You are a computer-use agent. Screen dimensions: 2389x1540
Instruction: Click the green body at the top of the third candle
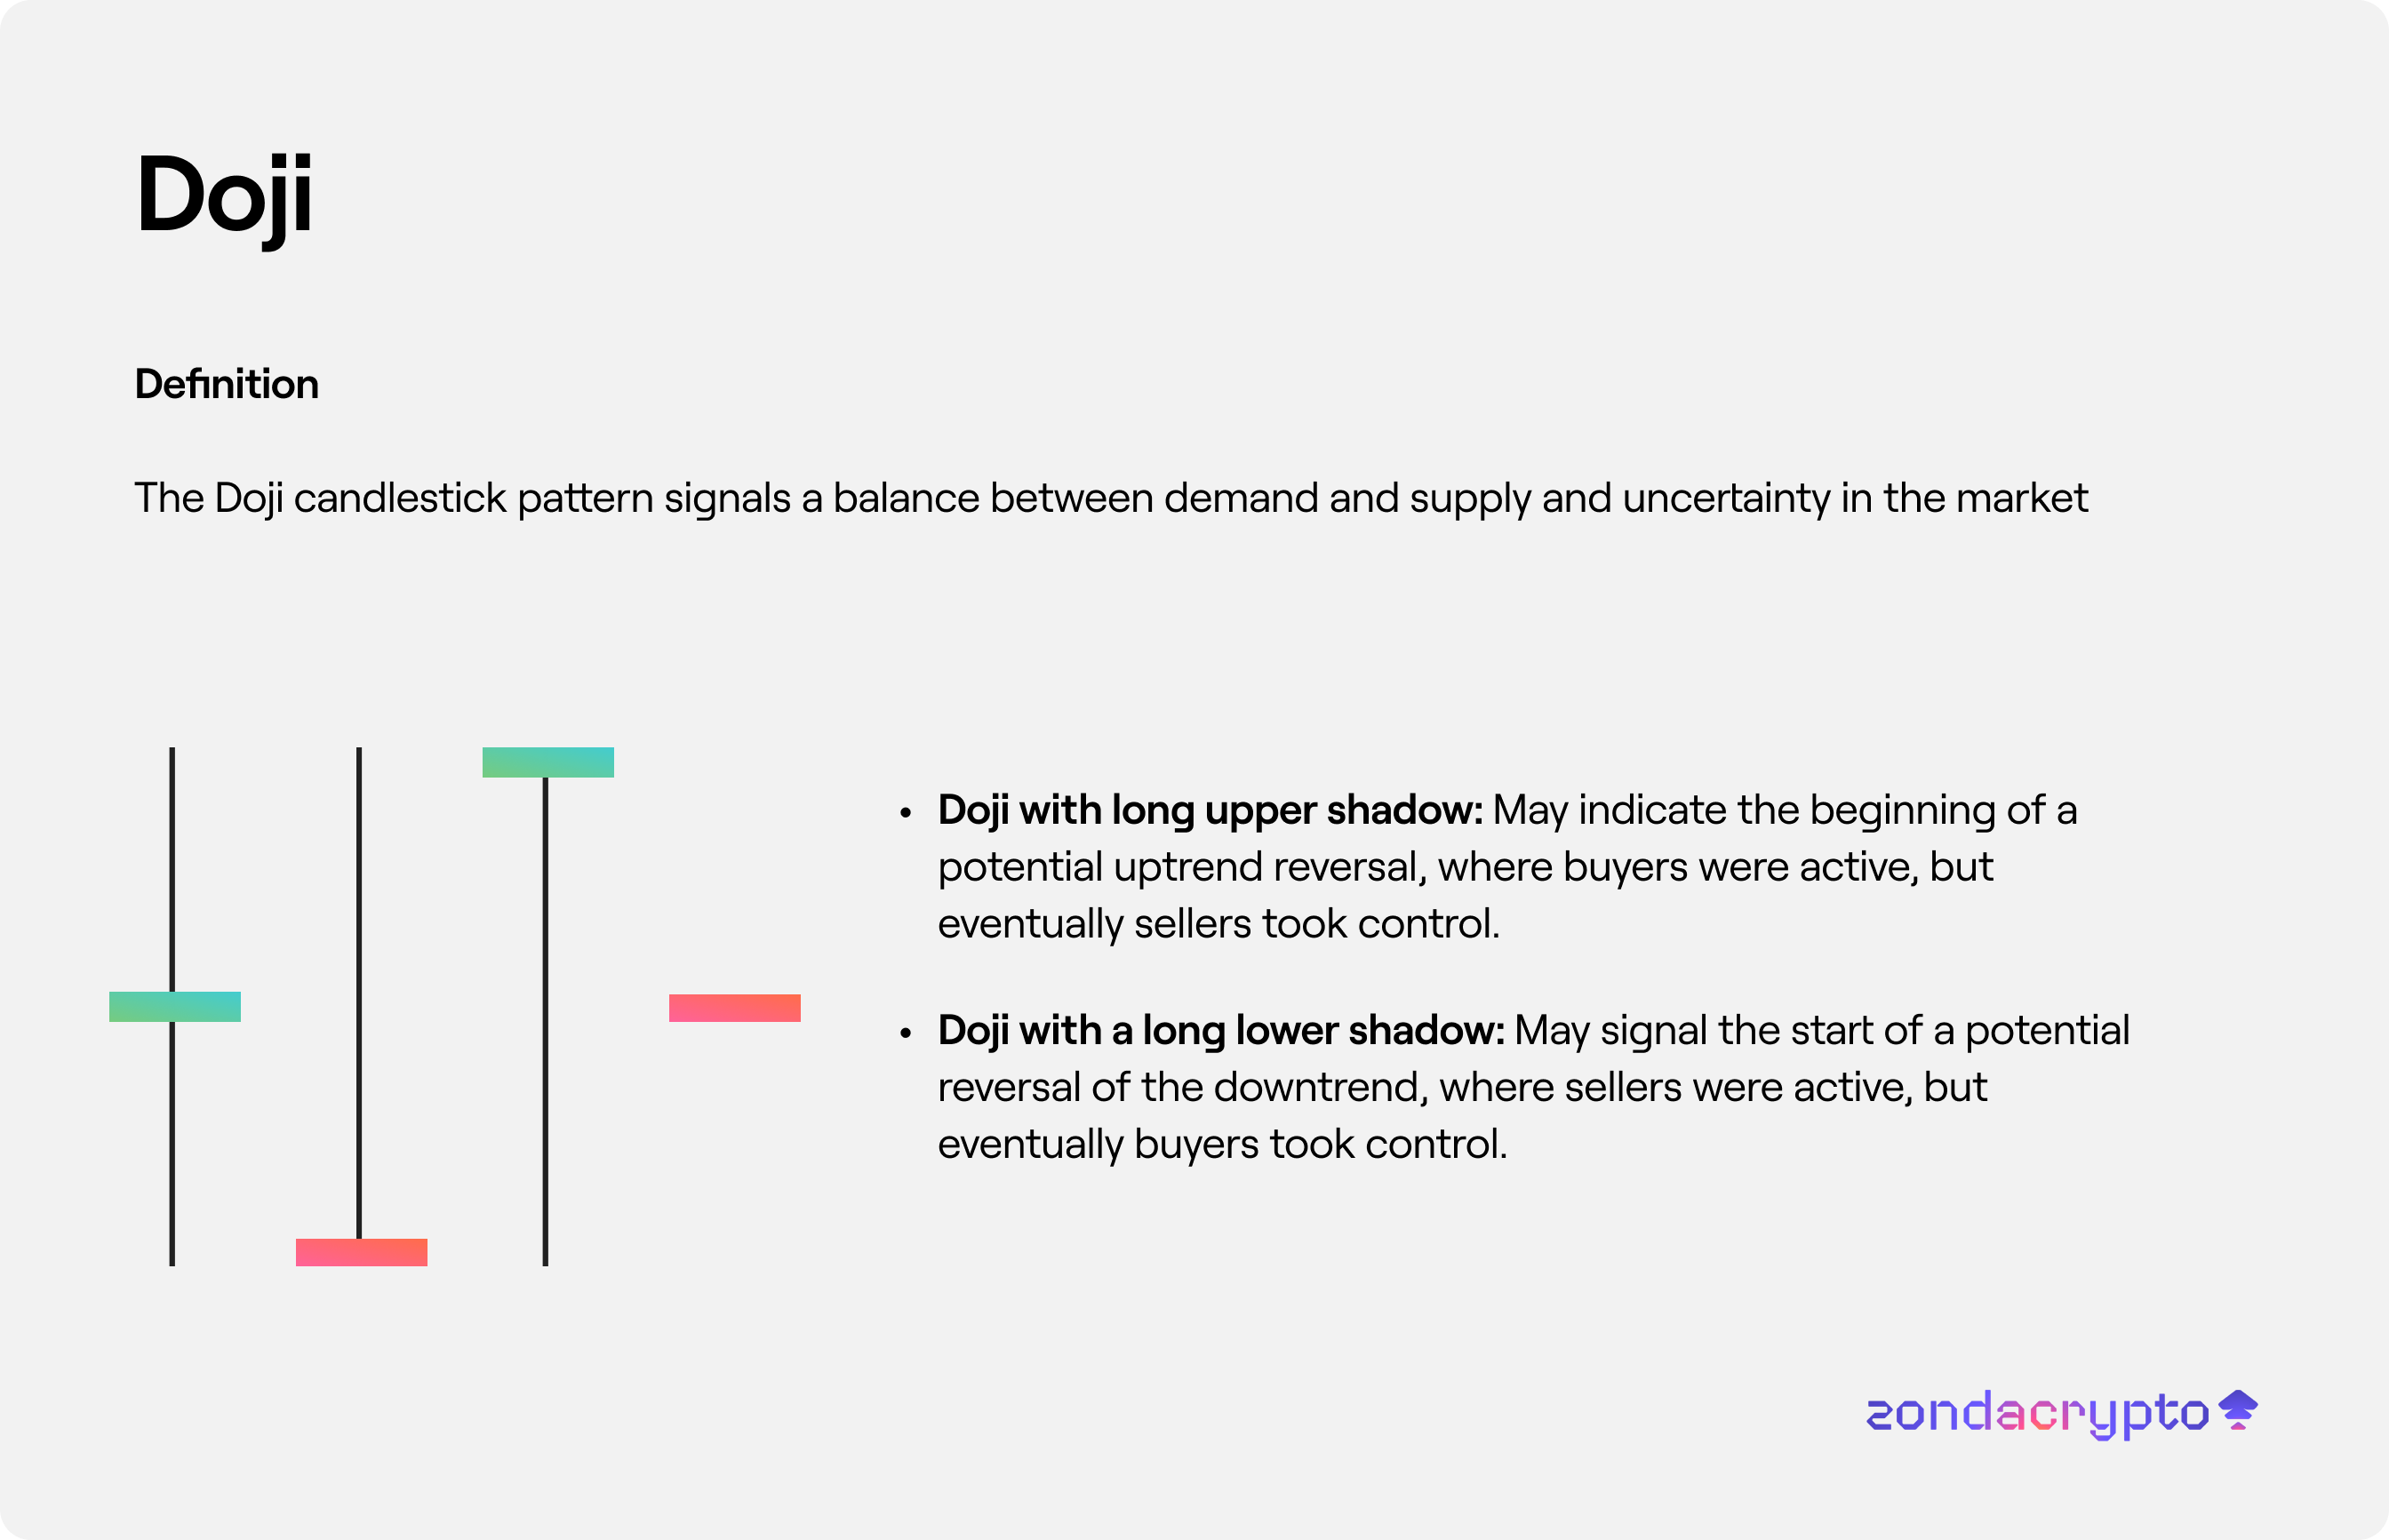(x=548, y=762)
